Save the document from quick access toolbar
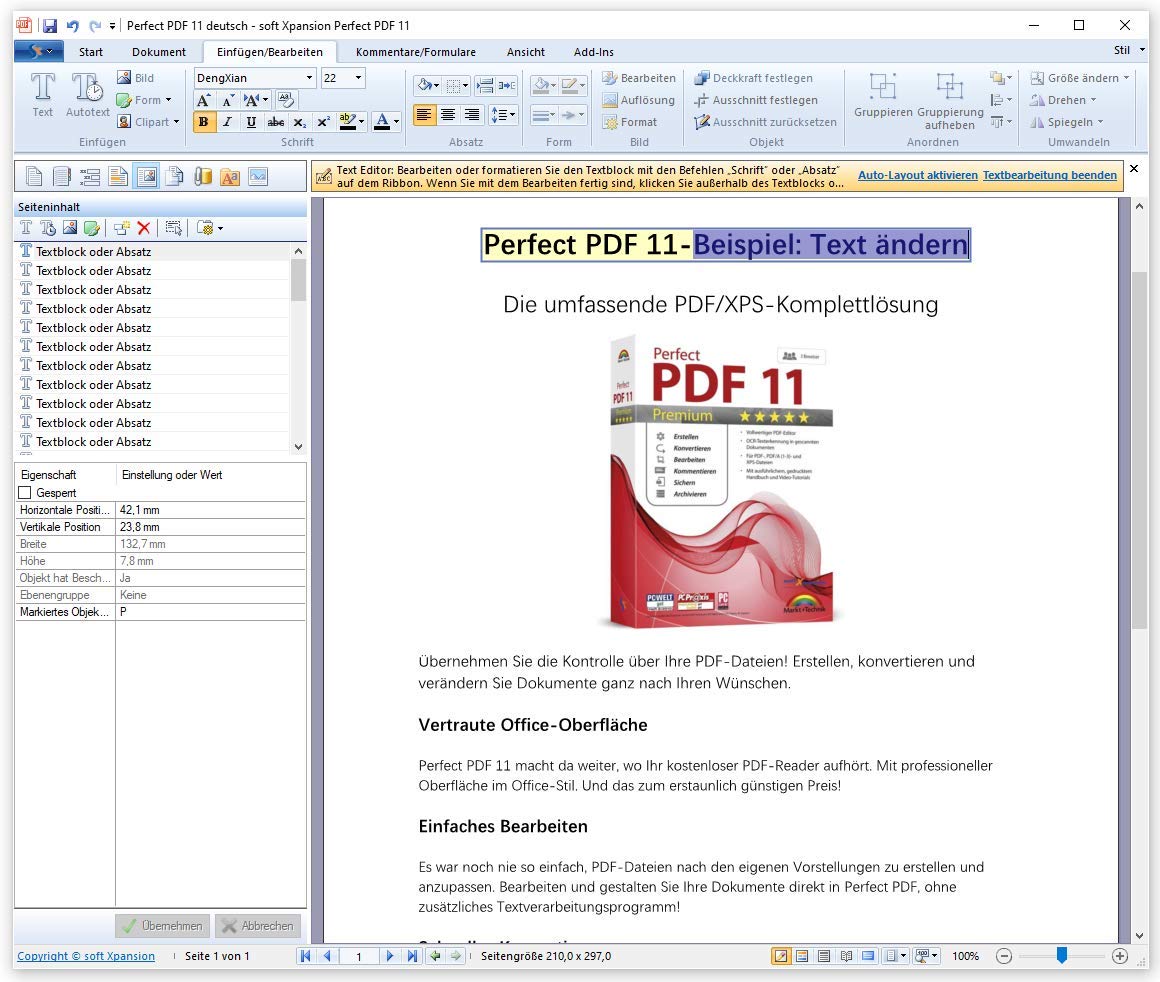 click(x=50, y=26)
